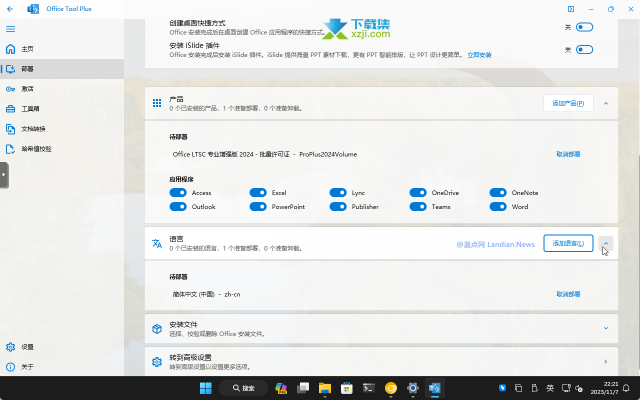
Task: Open Microsoft Store from taskbar
Action: click(347, 388)
